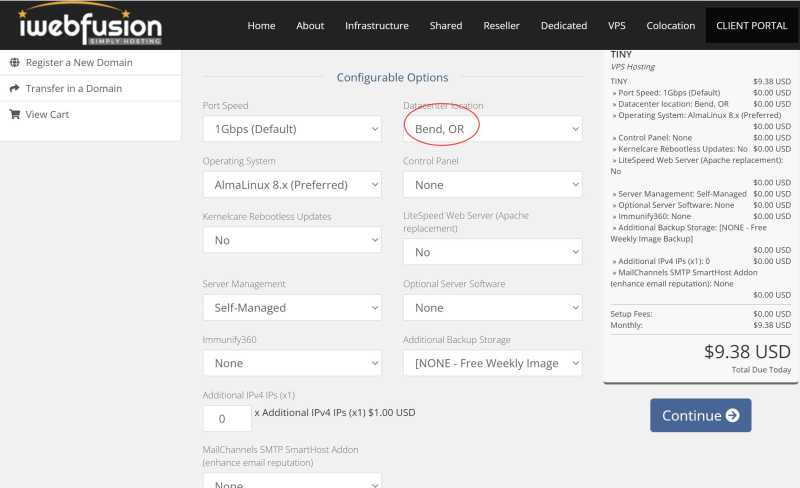Open the Immunify360 dropdown

pyautogui.click(x=292, y=363)
